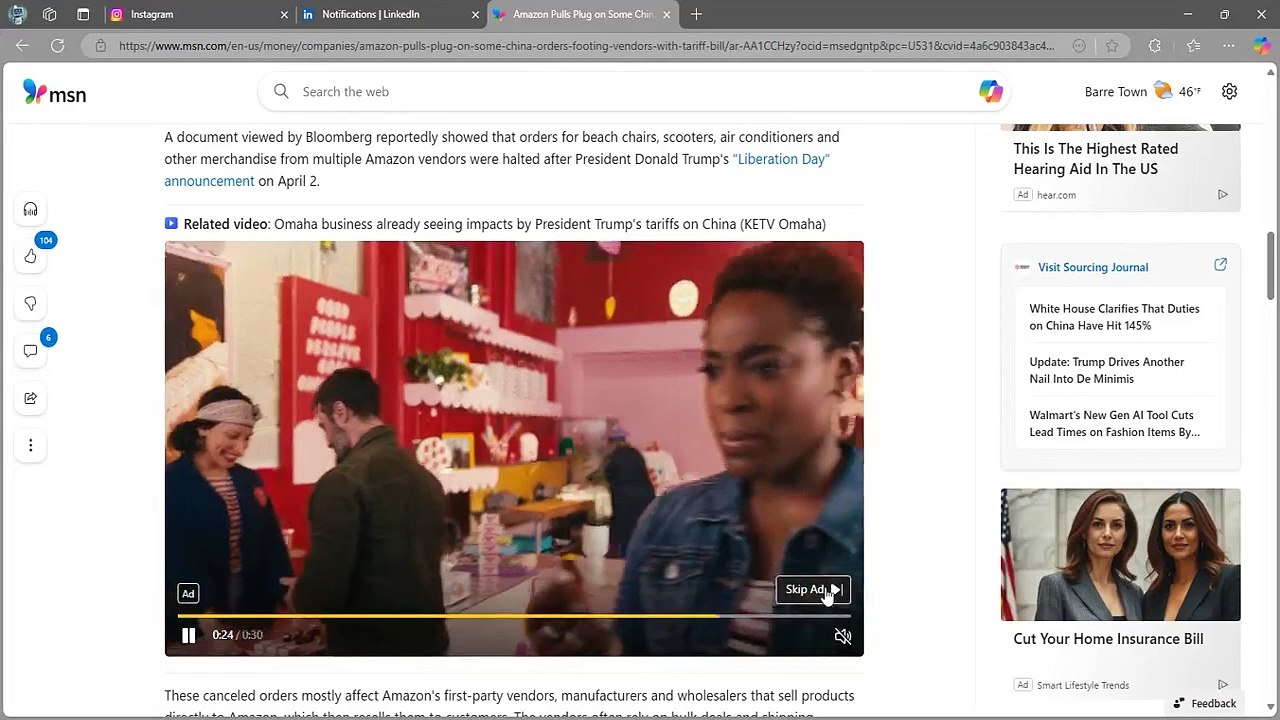Screen dimensions: 1280x720
Task: View site information lock icon
Action: coord(100,46)
